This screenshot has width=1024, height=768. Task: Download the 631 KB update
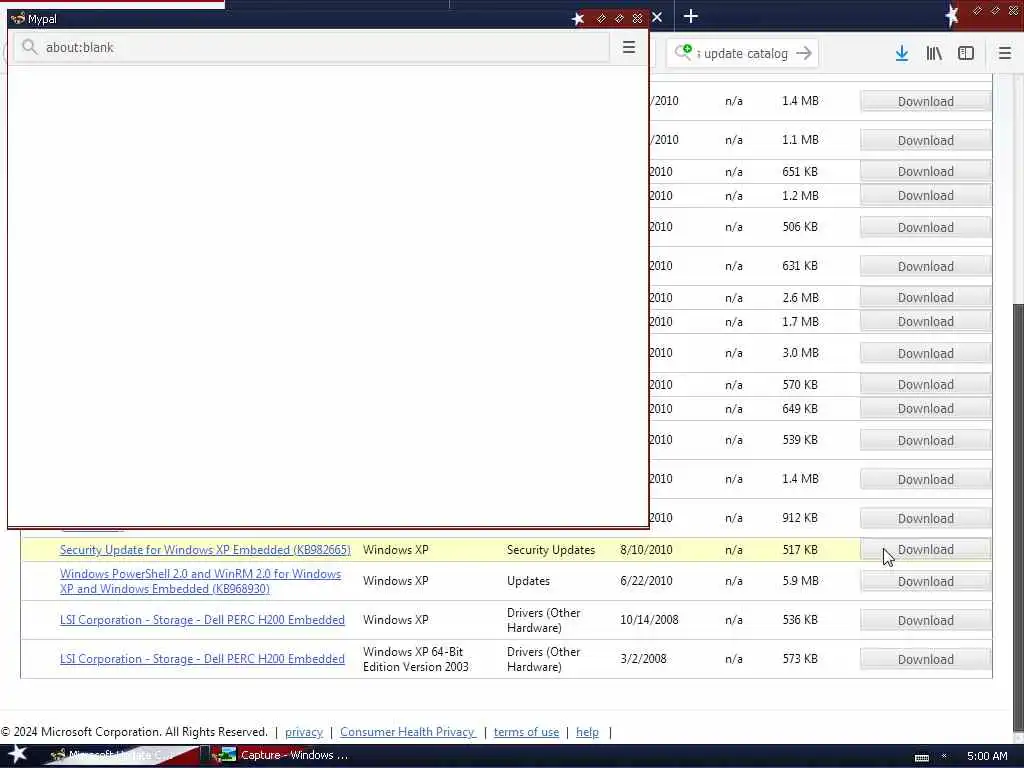[925, 266]
